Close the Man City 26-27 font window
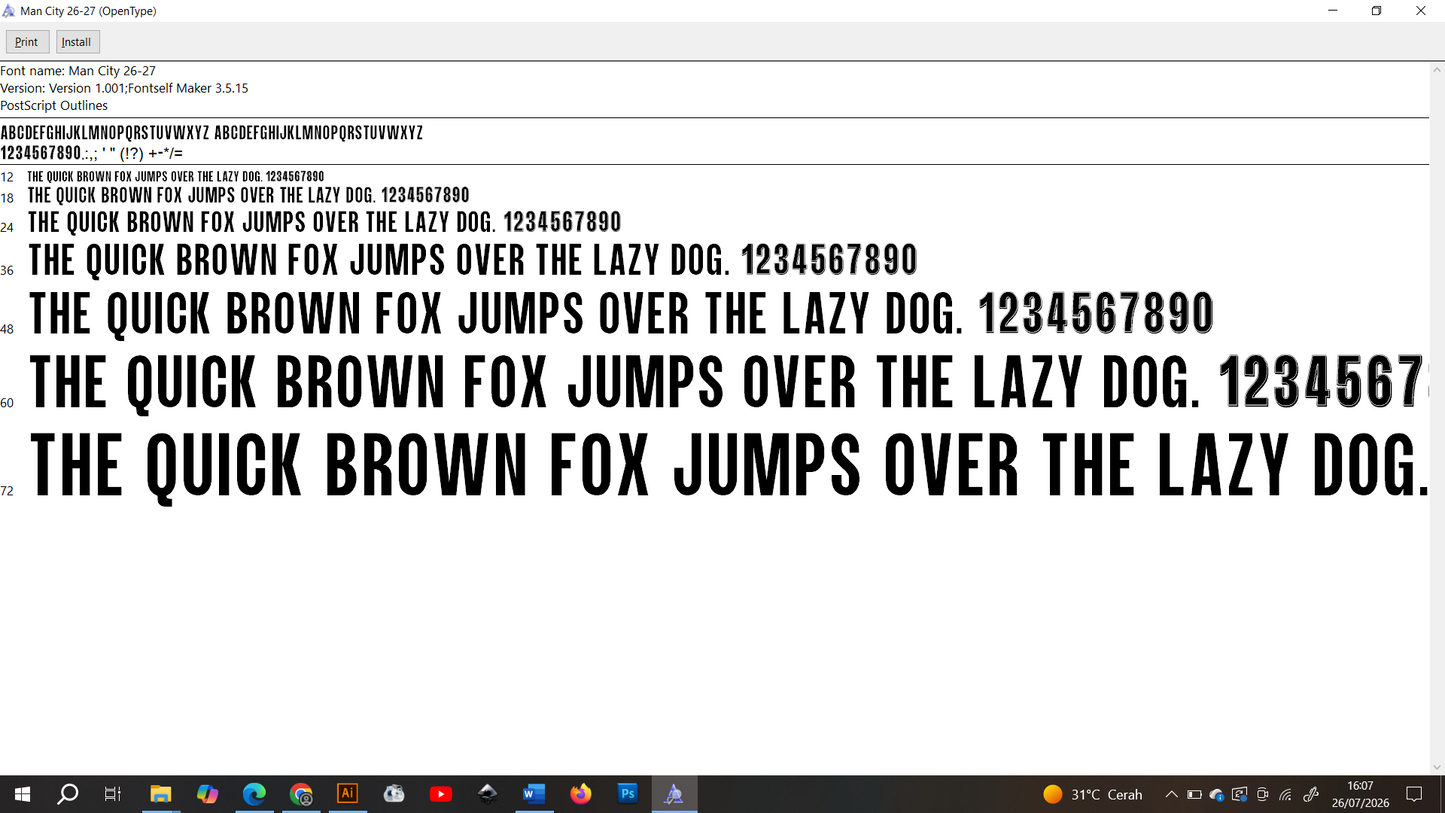The height and width of the screenshot is (813, 1445). (x=1422, y=11)
